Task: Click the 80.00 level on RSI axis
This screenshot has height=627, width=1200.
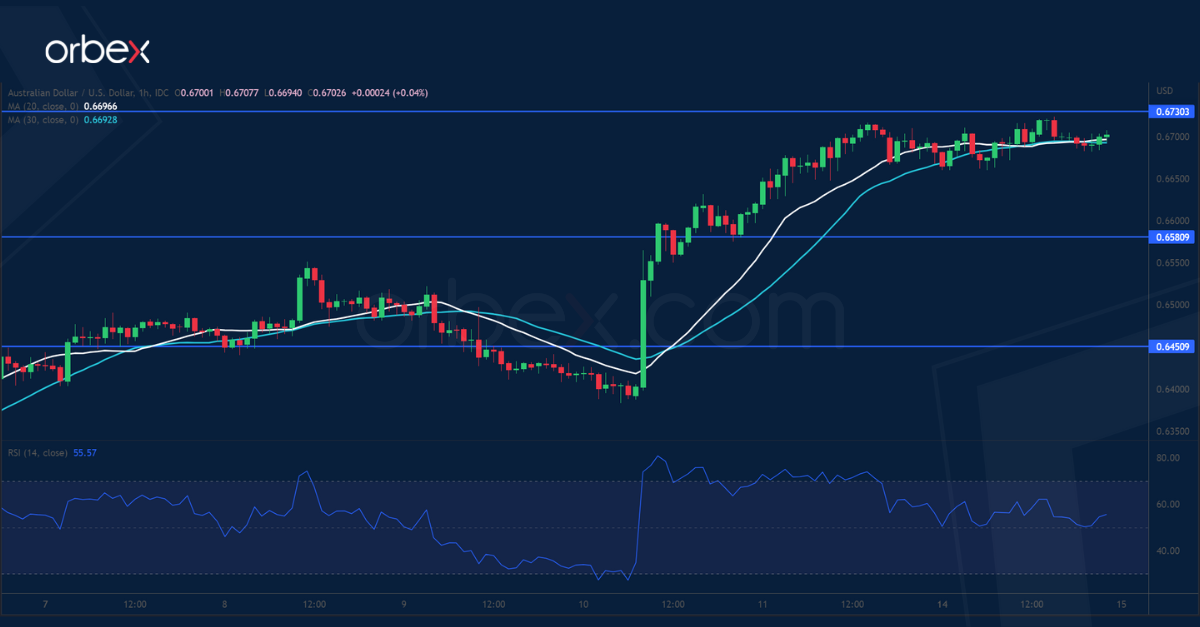Action: click(1167, 458)
